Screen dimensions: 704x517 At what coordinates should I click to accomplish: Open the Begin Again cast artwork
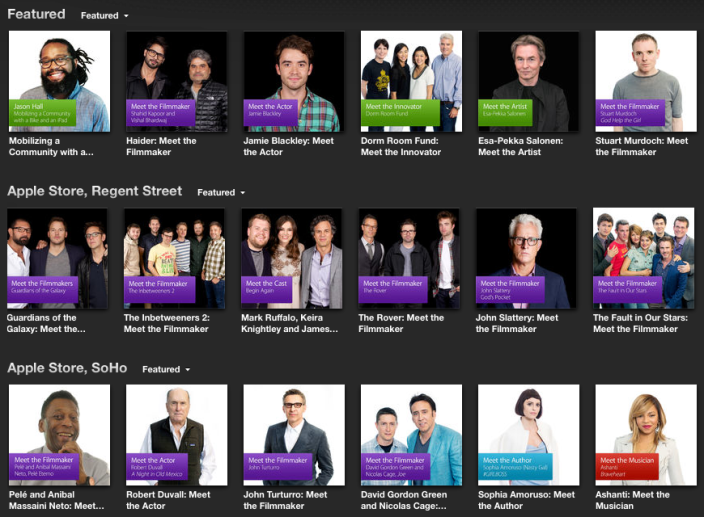[292, 258]
